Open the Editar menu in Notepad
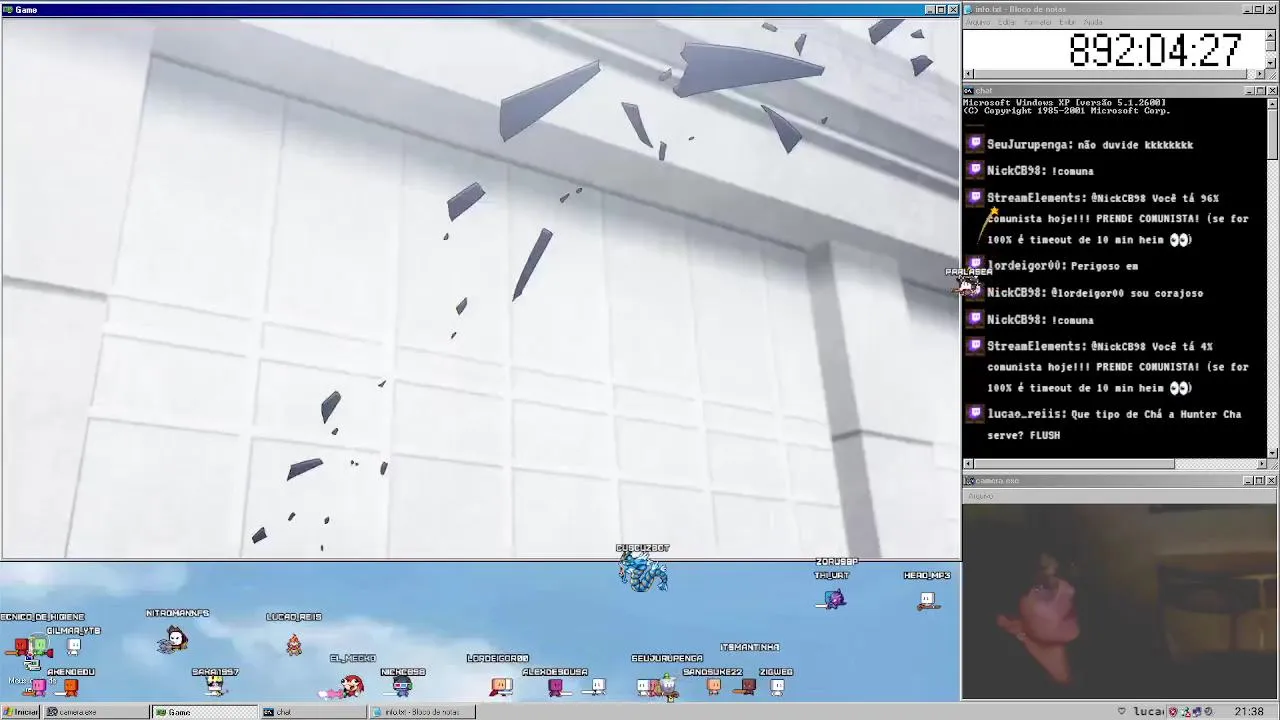 1006,22
